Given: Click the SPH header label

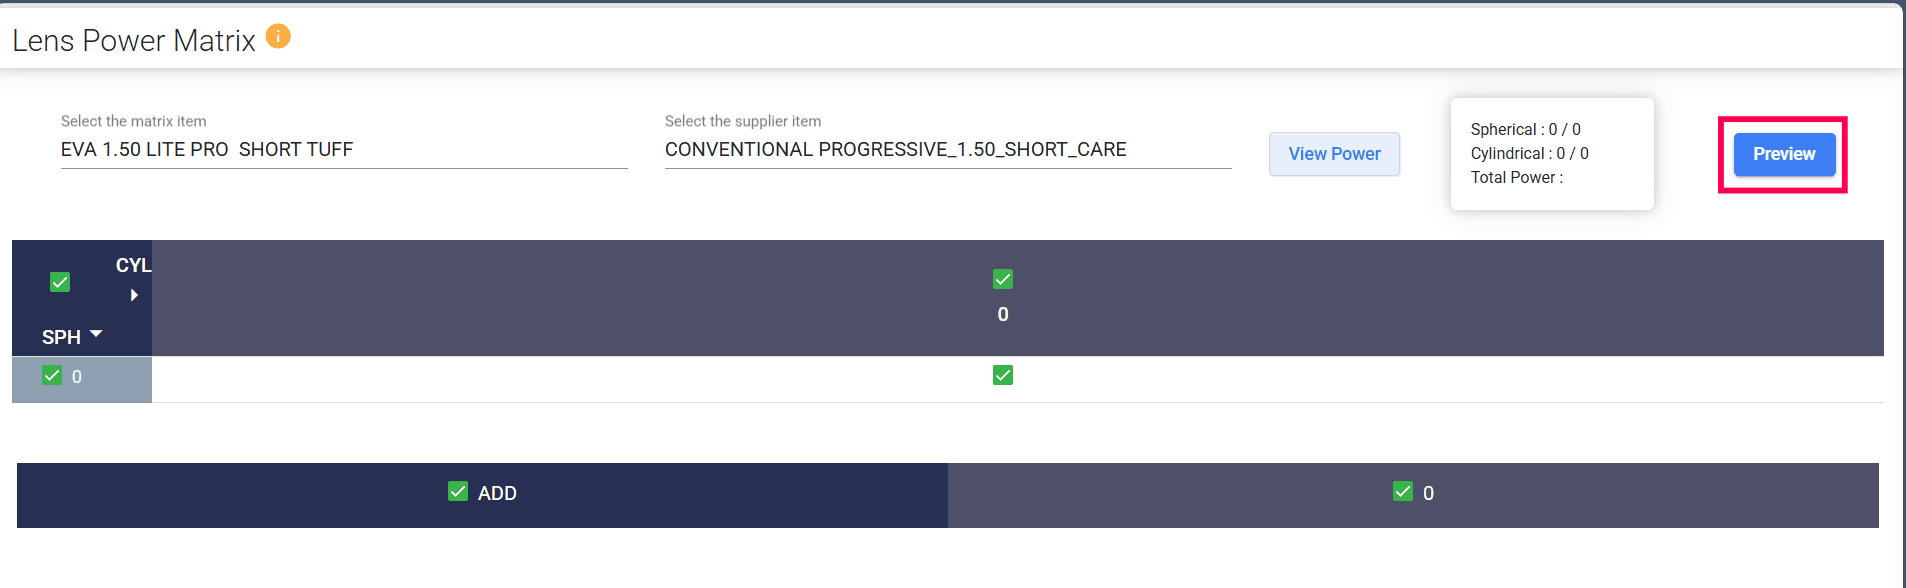Looking at the screenshot, I should (61, 337).
